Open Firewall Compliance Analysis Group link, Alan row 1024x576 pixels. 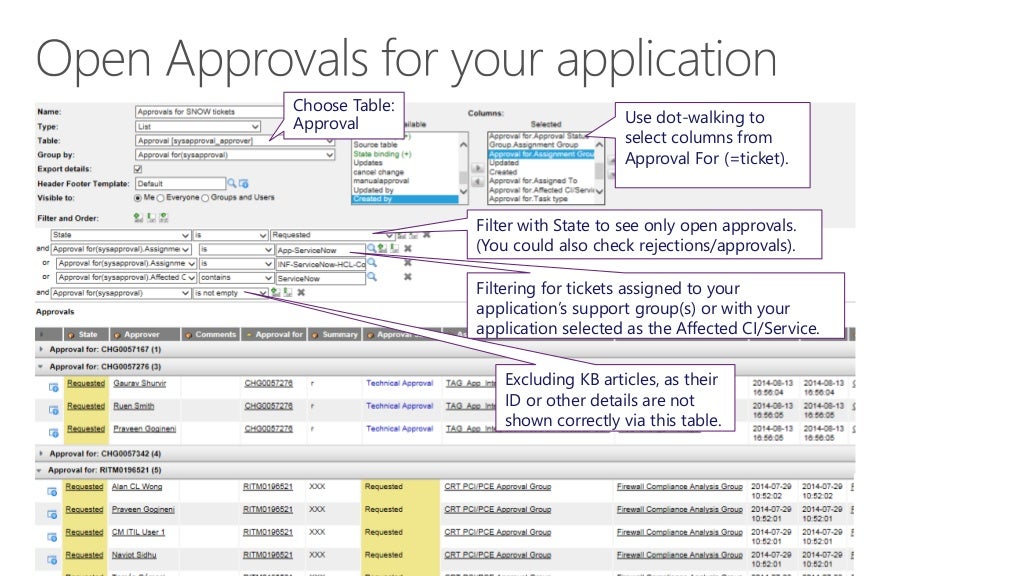[679, 487]
